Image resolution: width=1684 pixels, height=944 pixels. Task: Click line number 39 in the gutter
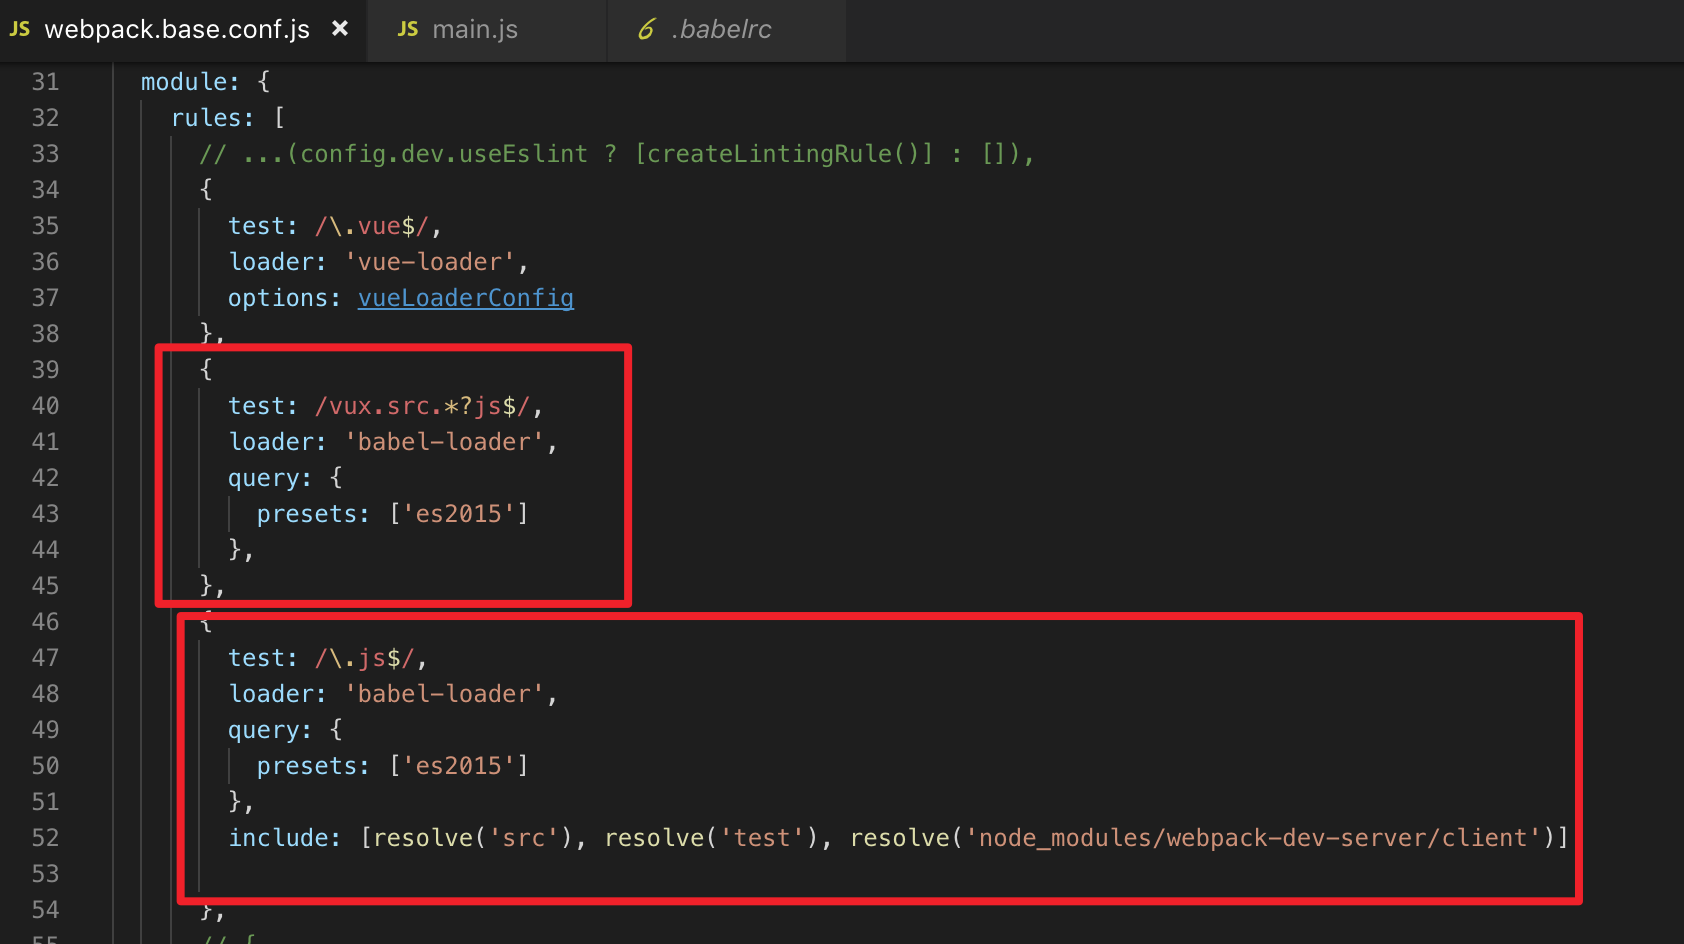(45, 370)
